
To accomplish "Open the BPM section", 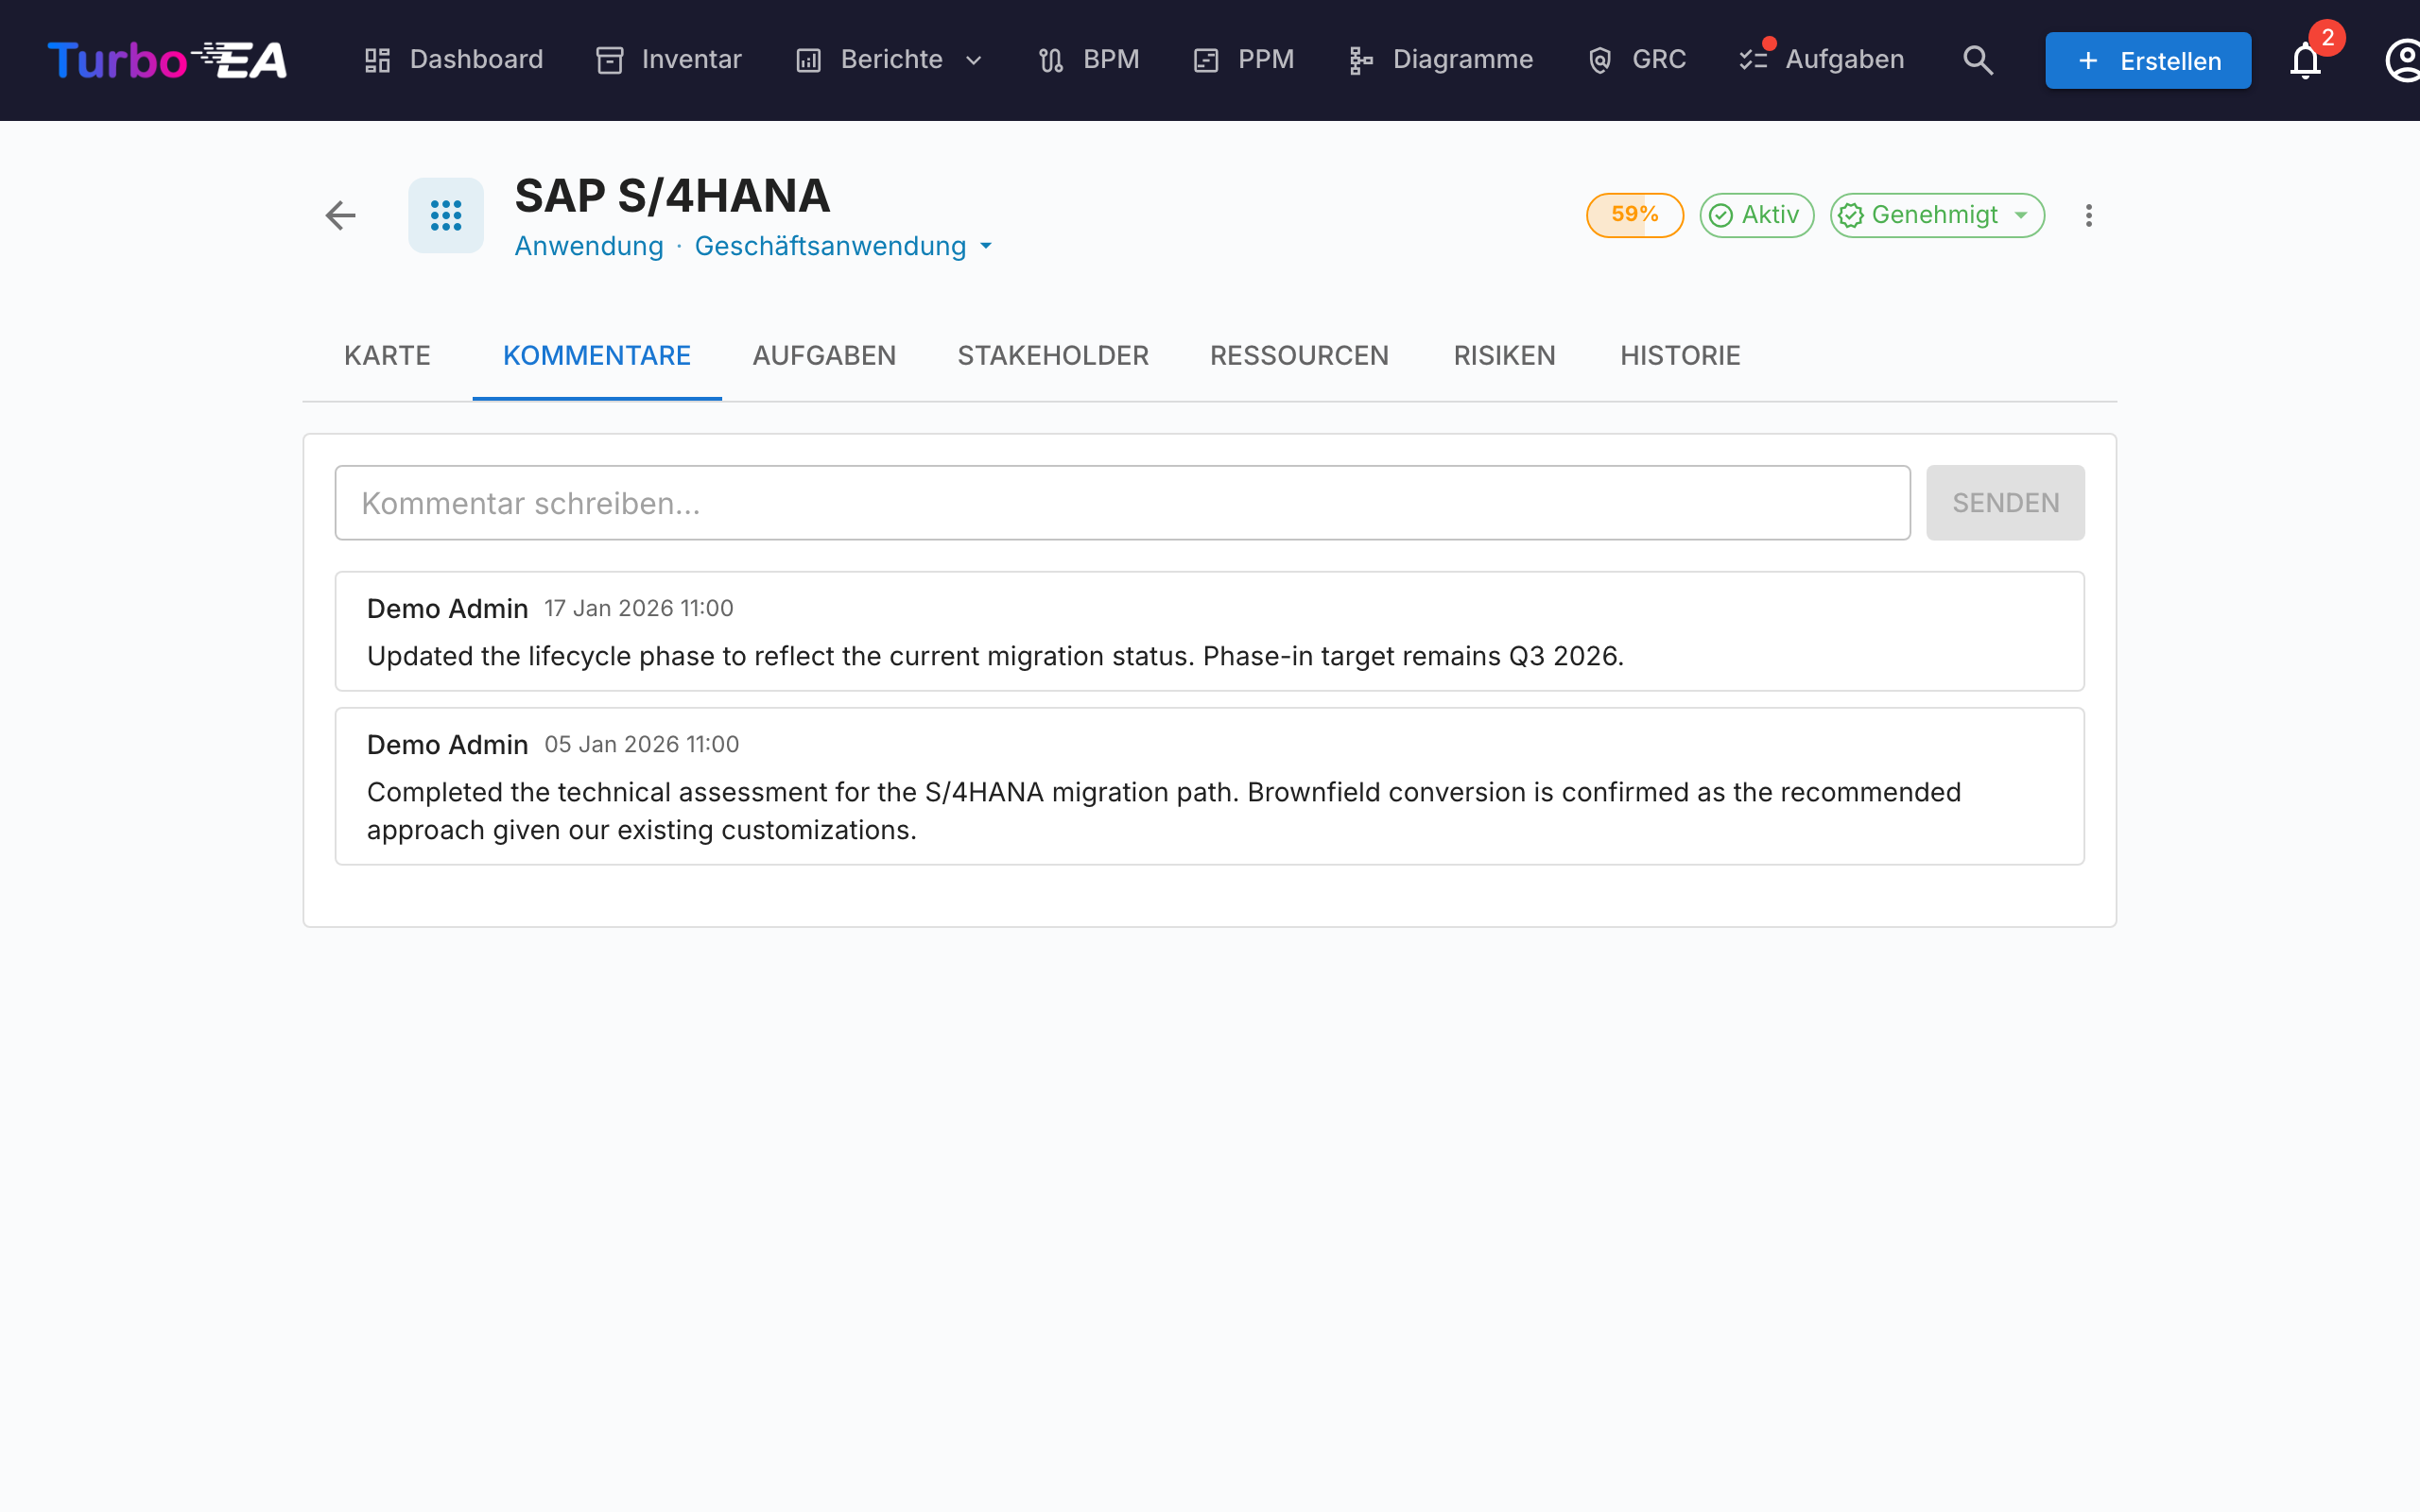I will coord(1089,60).
